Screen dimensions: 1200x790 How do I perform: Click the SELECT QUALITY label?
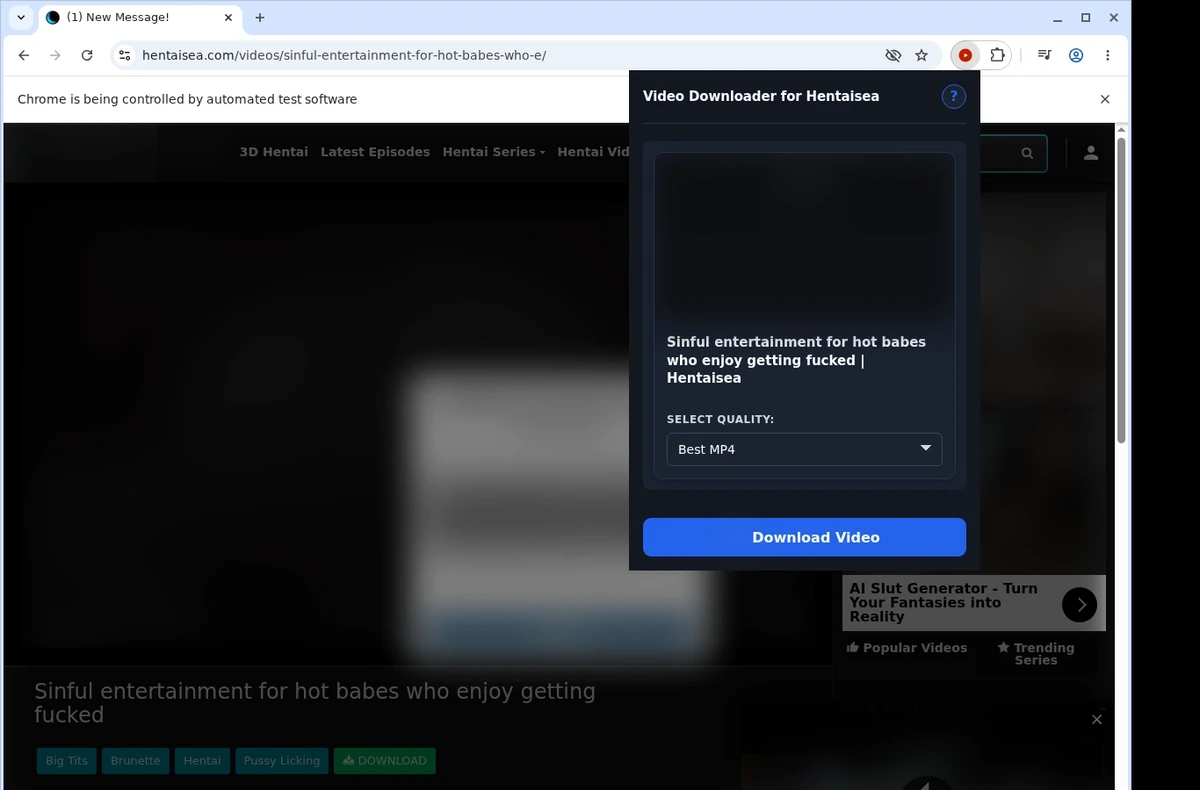(x=720, y=419)
